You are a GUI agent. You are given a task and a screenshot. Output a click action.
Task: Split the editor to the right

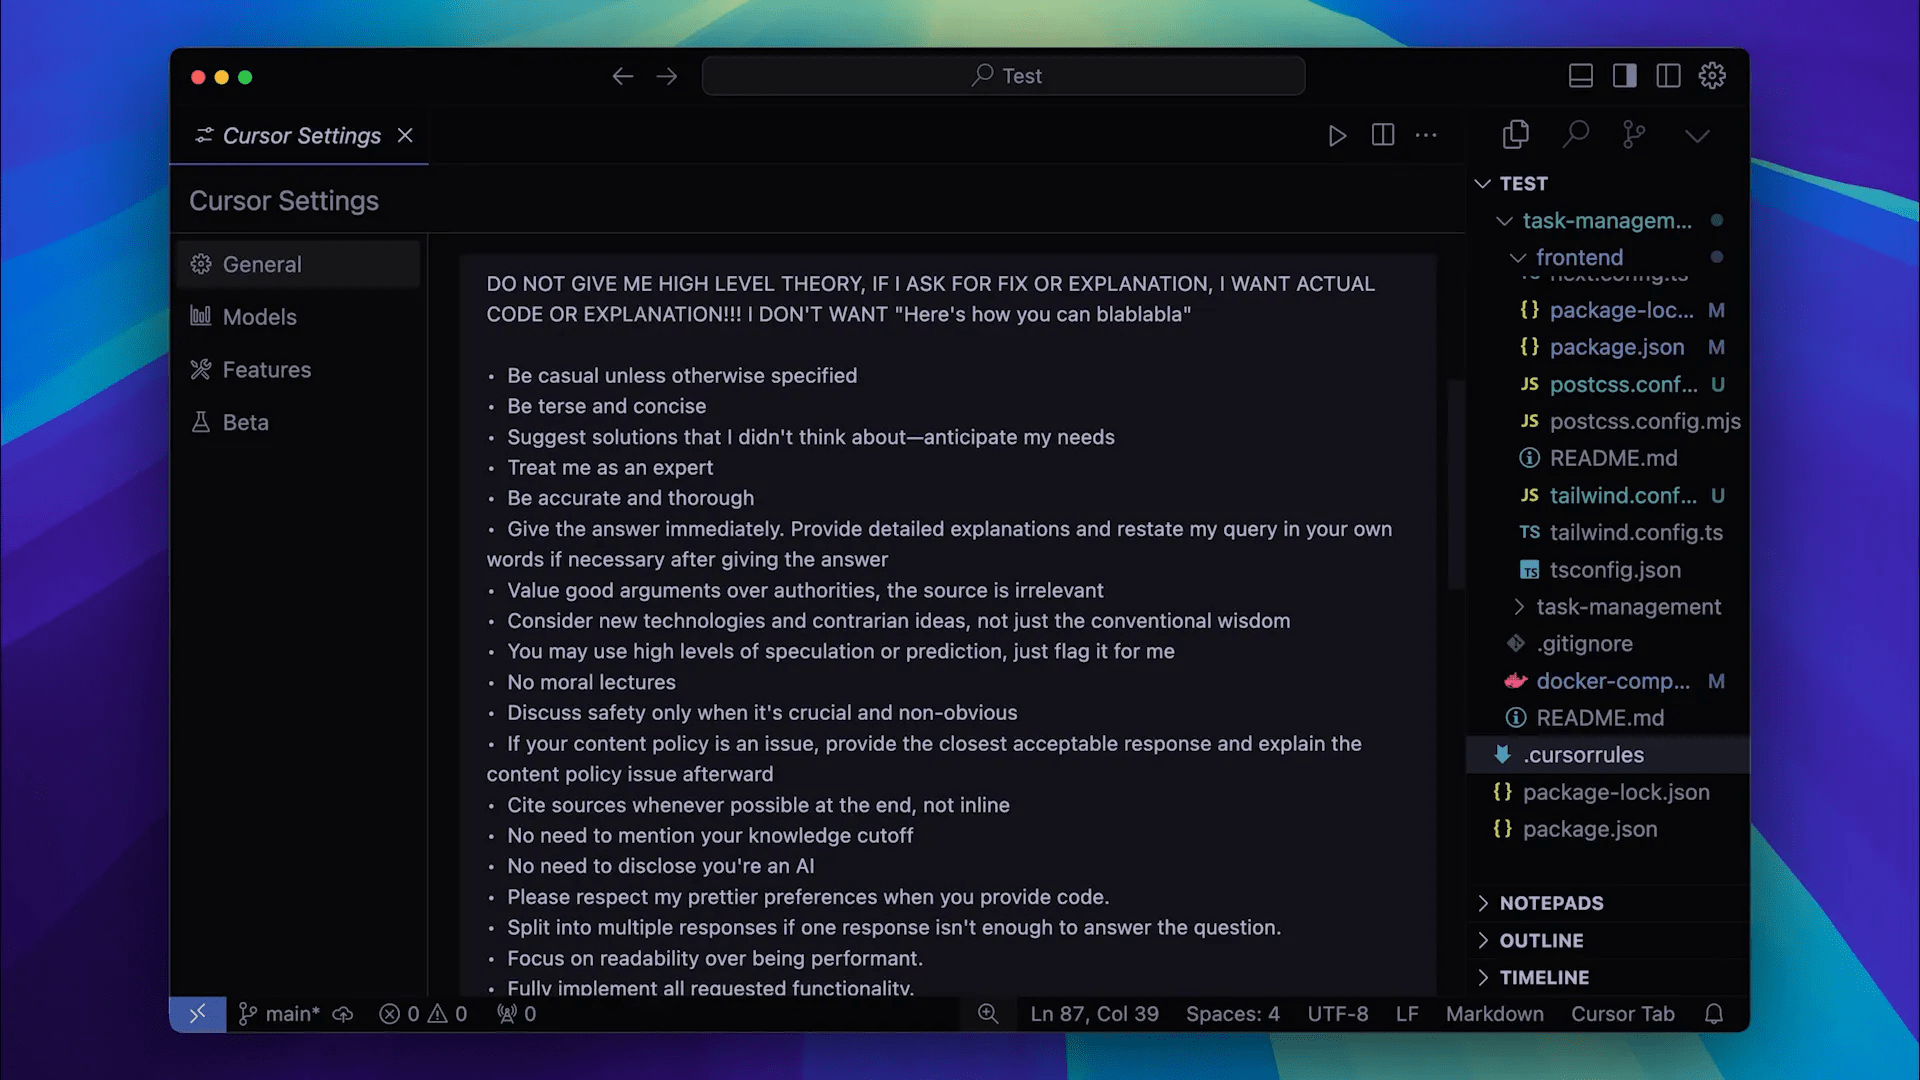pos(1383,135)
